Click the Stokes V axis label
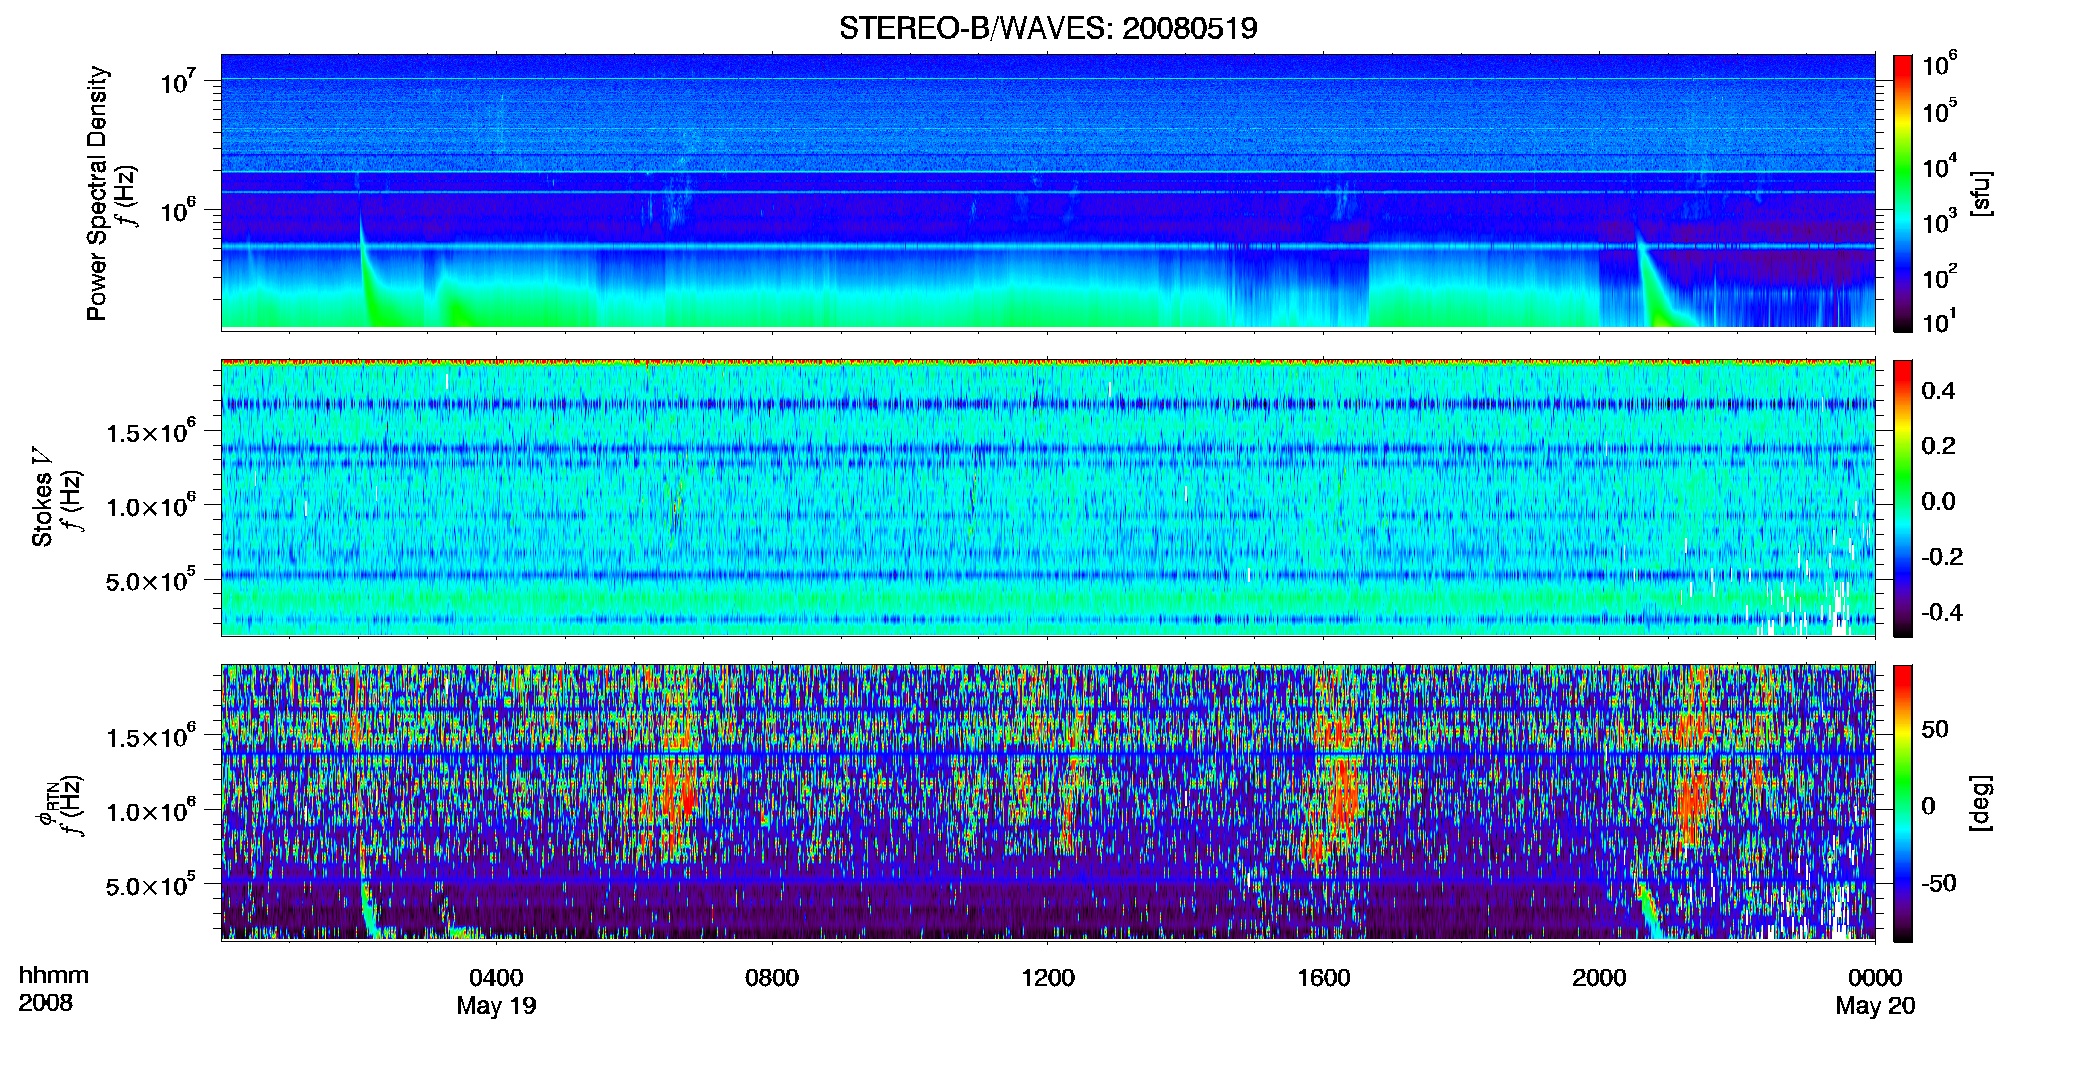 click(42, 497)
